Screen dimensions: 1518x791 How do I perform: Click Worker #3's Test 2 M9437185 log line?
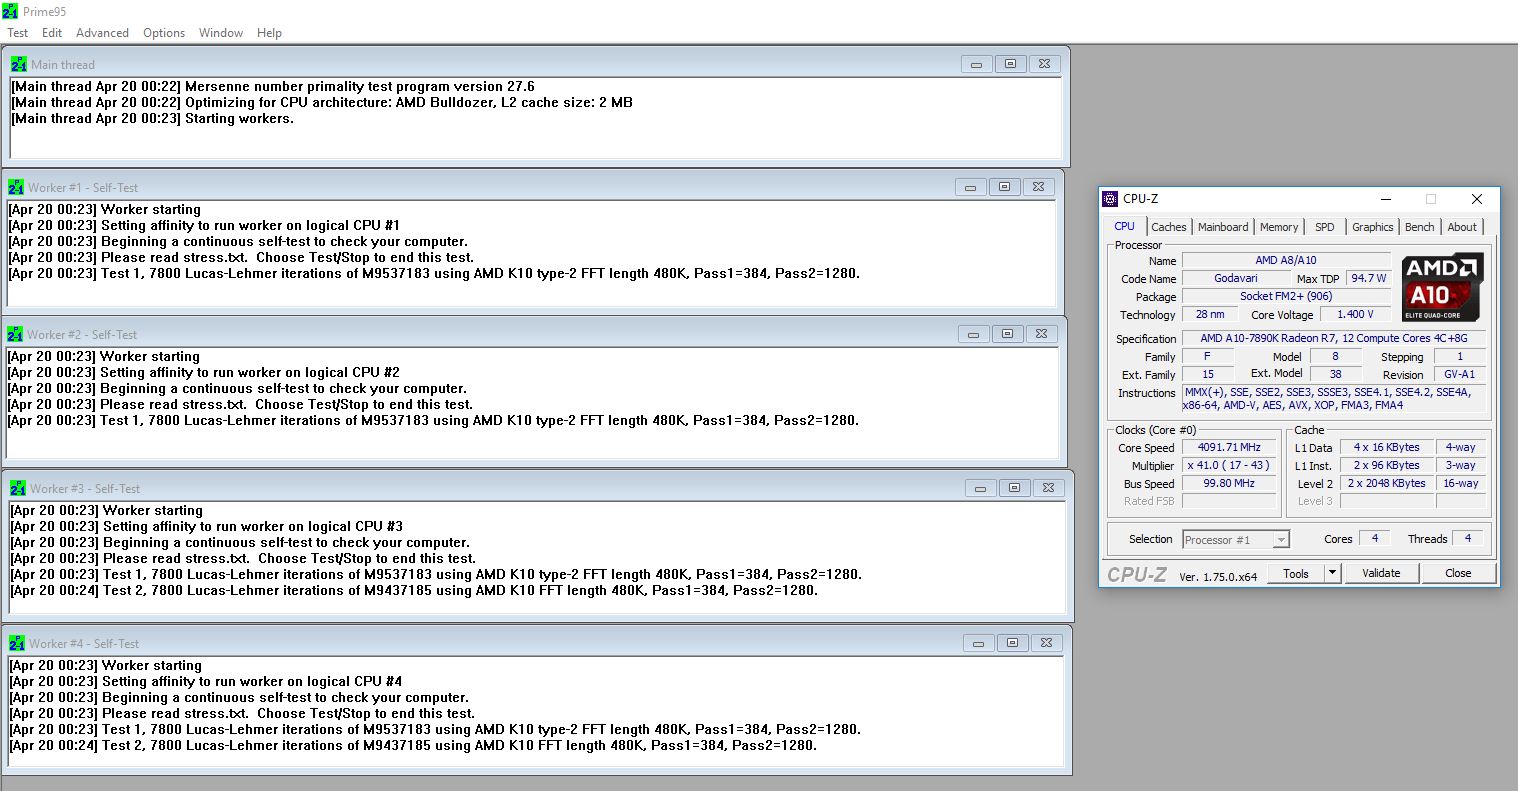pyautogui.click(x=414, y=590)
